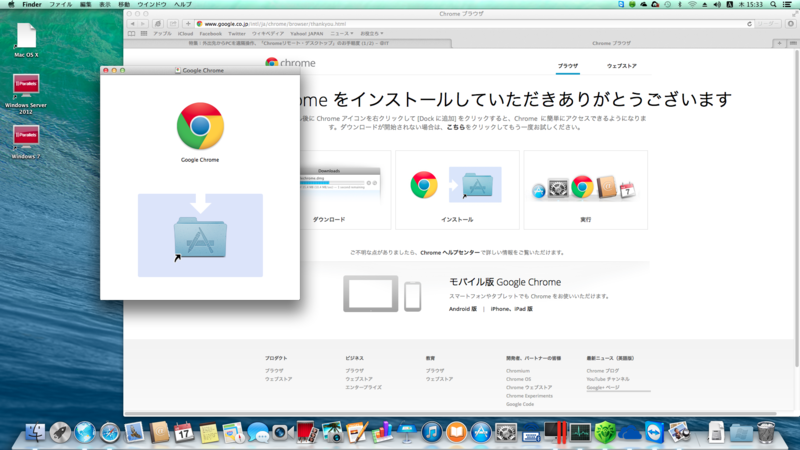Image resolution: width=800 pixels, height=450 pixels.
Task: Click the reload button in Safari address bar
Action: point(749,24)
